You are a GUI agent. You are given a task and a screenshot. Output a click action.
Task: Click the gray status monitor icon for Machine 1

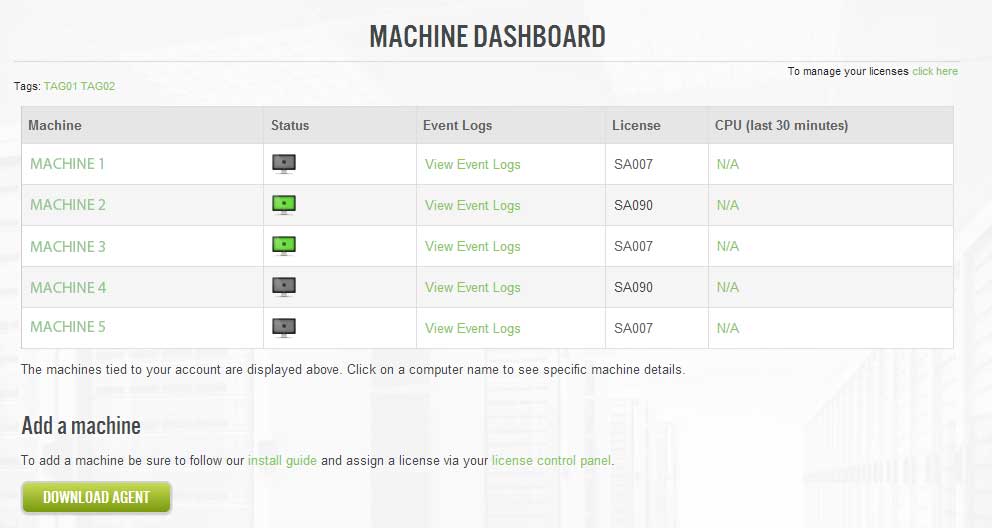click(x=284, y=164)
